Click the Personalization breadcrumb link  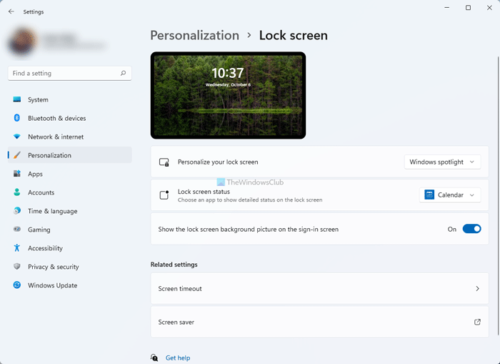tap(195, 35)
